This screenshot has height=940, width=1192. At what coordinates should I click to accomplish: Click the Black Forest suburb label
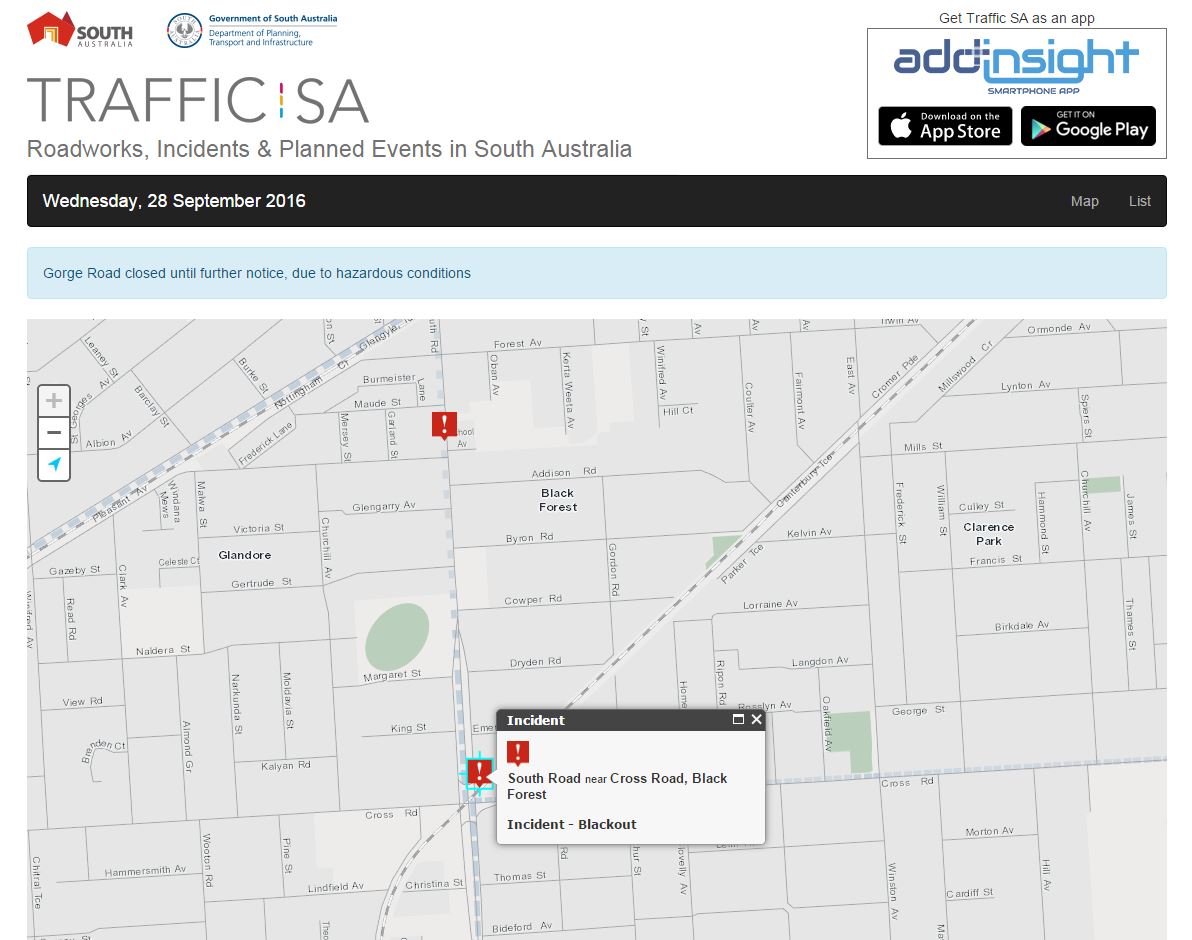pyautogui.click(x=558, y=500)
